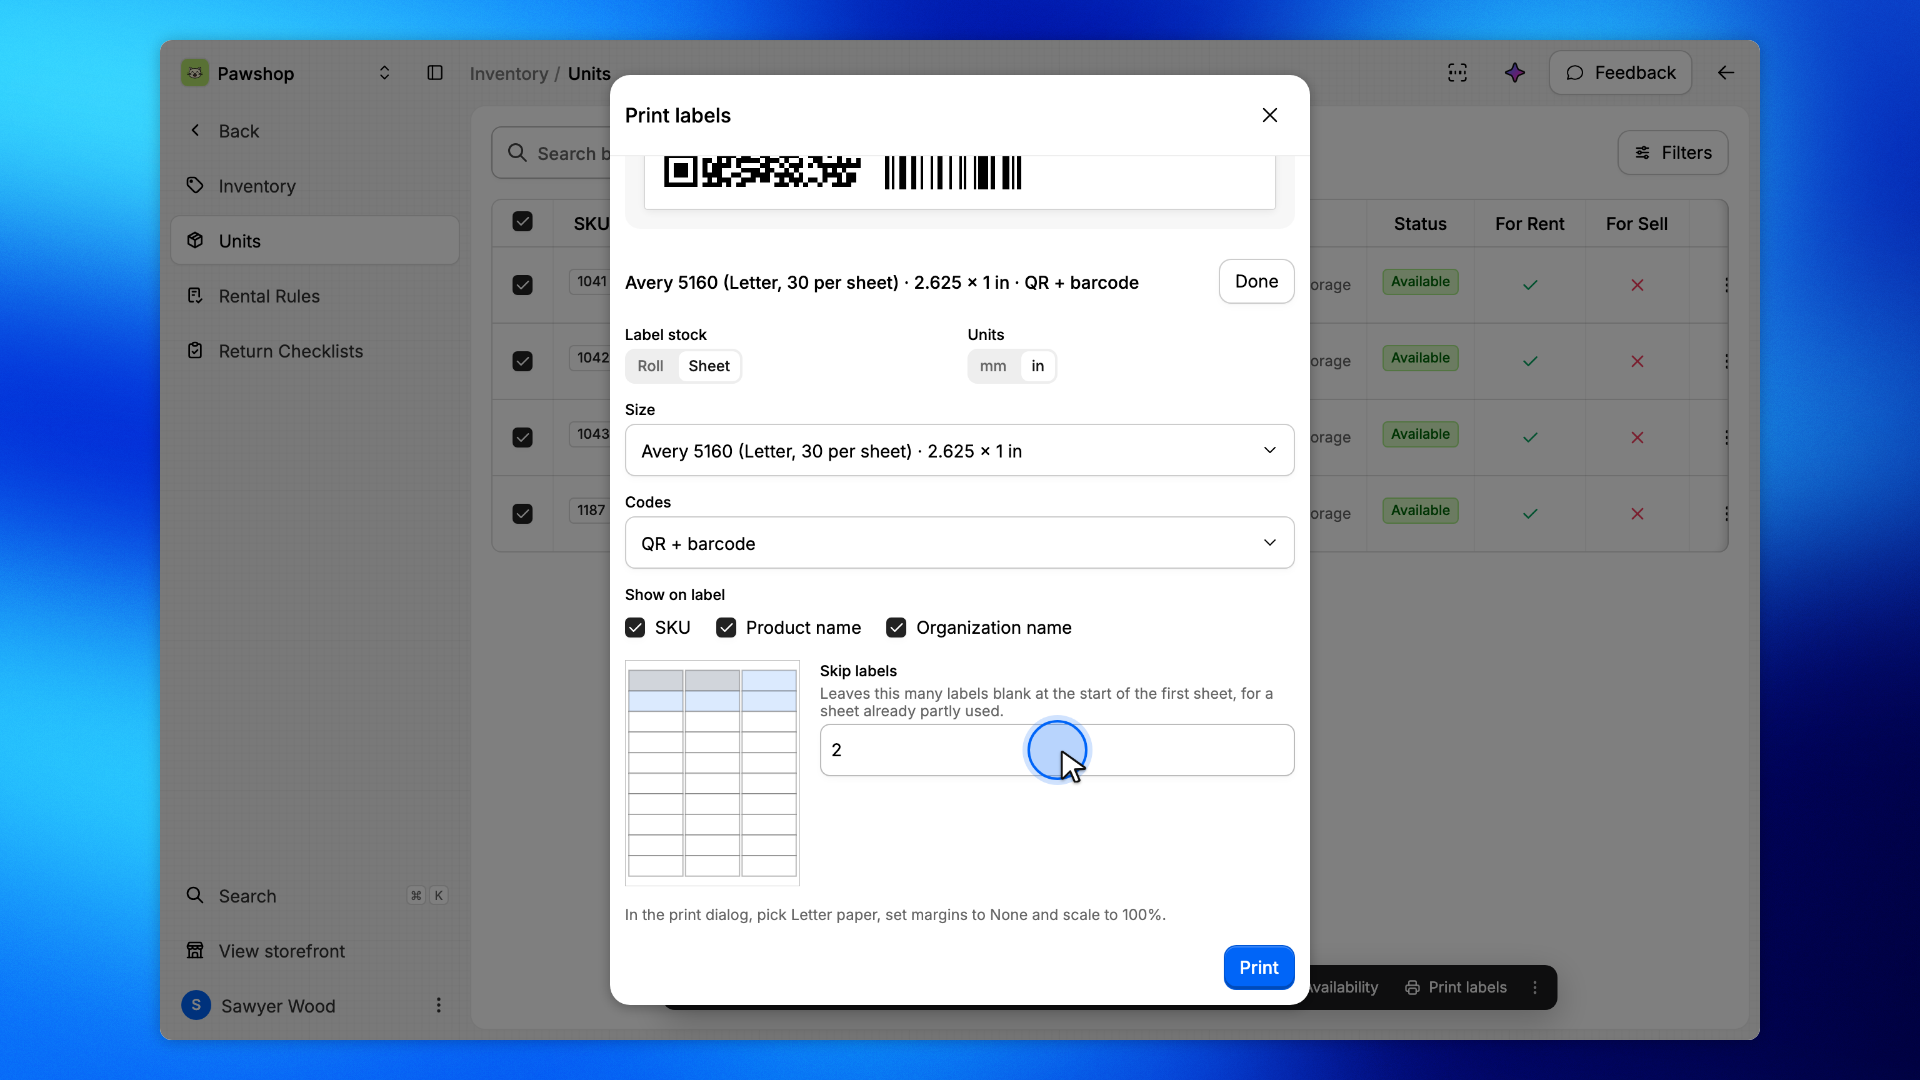Click the Pawshop raccoon logo icon
Screen dimensions: 1920x1080
click(x=195, y=73)
